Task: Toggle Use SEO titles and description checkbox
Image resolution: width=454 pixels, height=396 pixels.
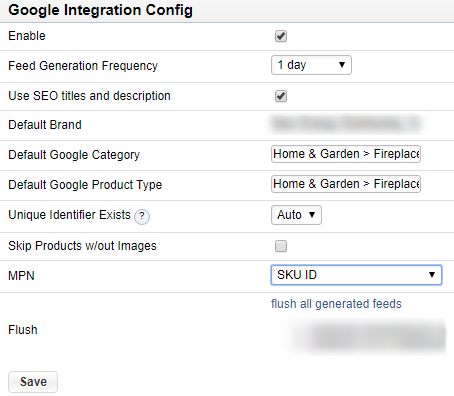Action: (x=281, y=96)
